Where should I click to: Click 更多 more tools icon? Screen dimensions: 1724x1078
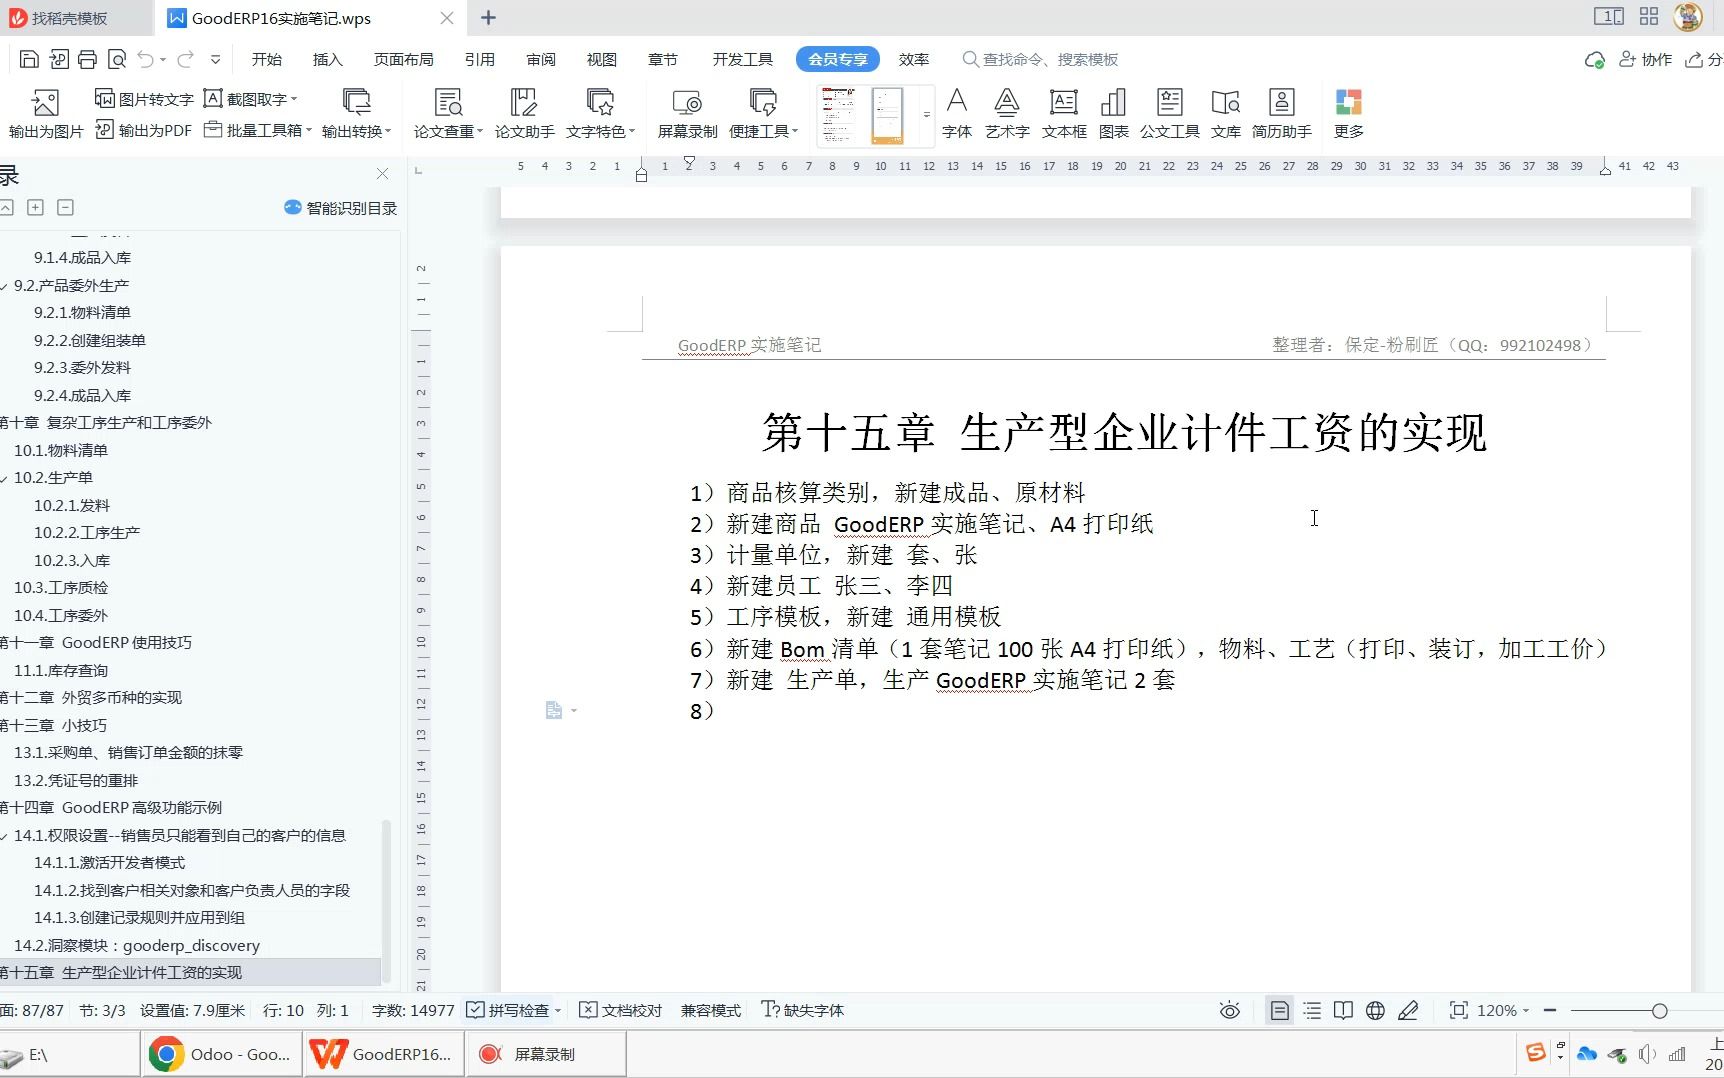[x=1348, y=114]
